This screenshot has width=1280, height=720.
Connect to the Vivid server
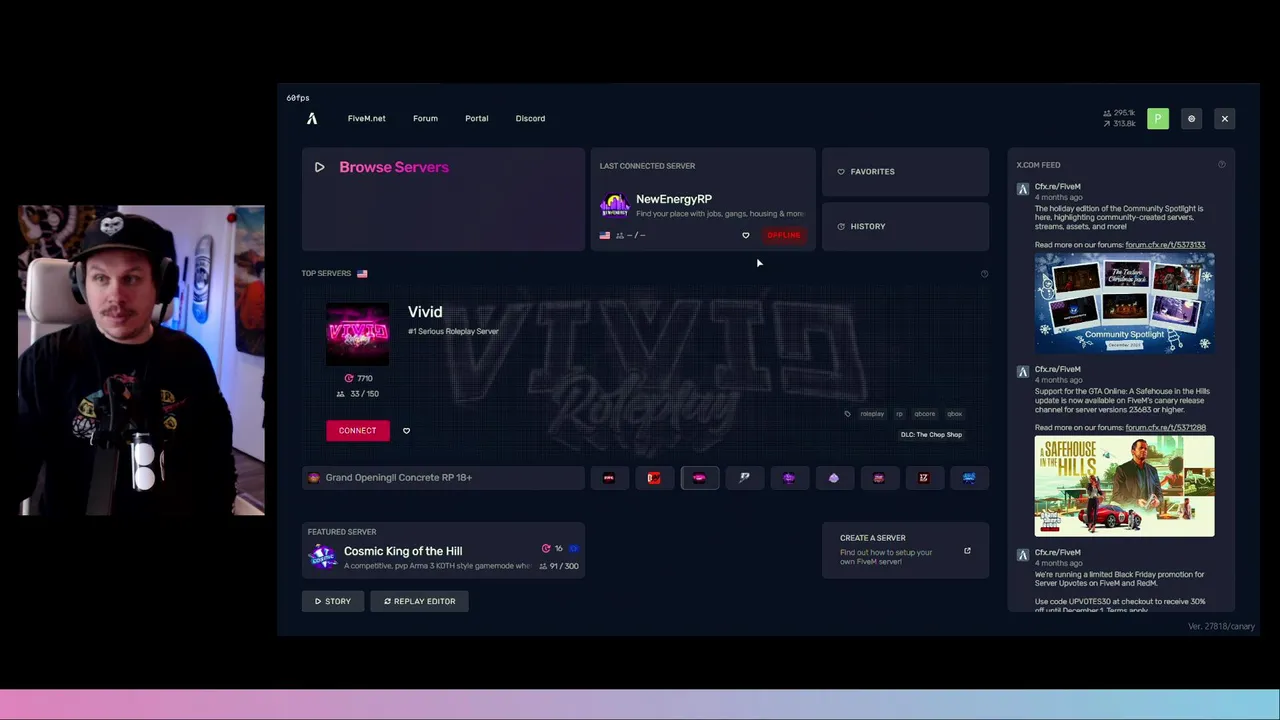pos(357,430)
